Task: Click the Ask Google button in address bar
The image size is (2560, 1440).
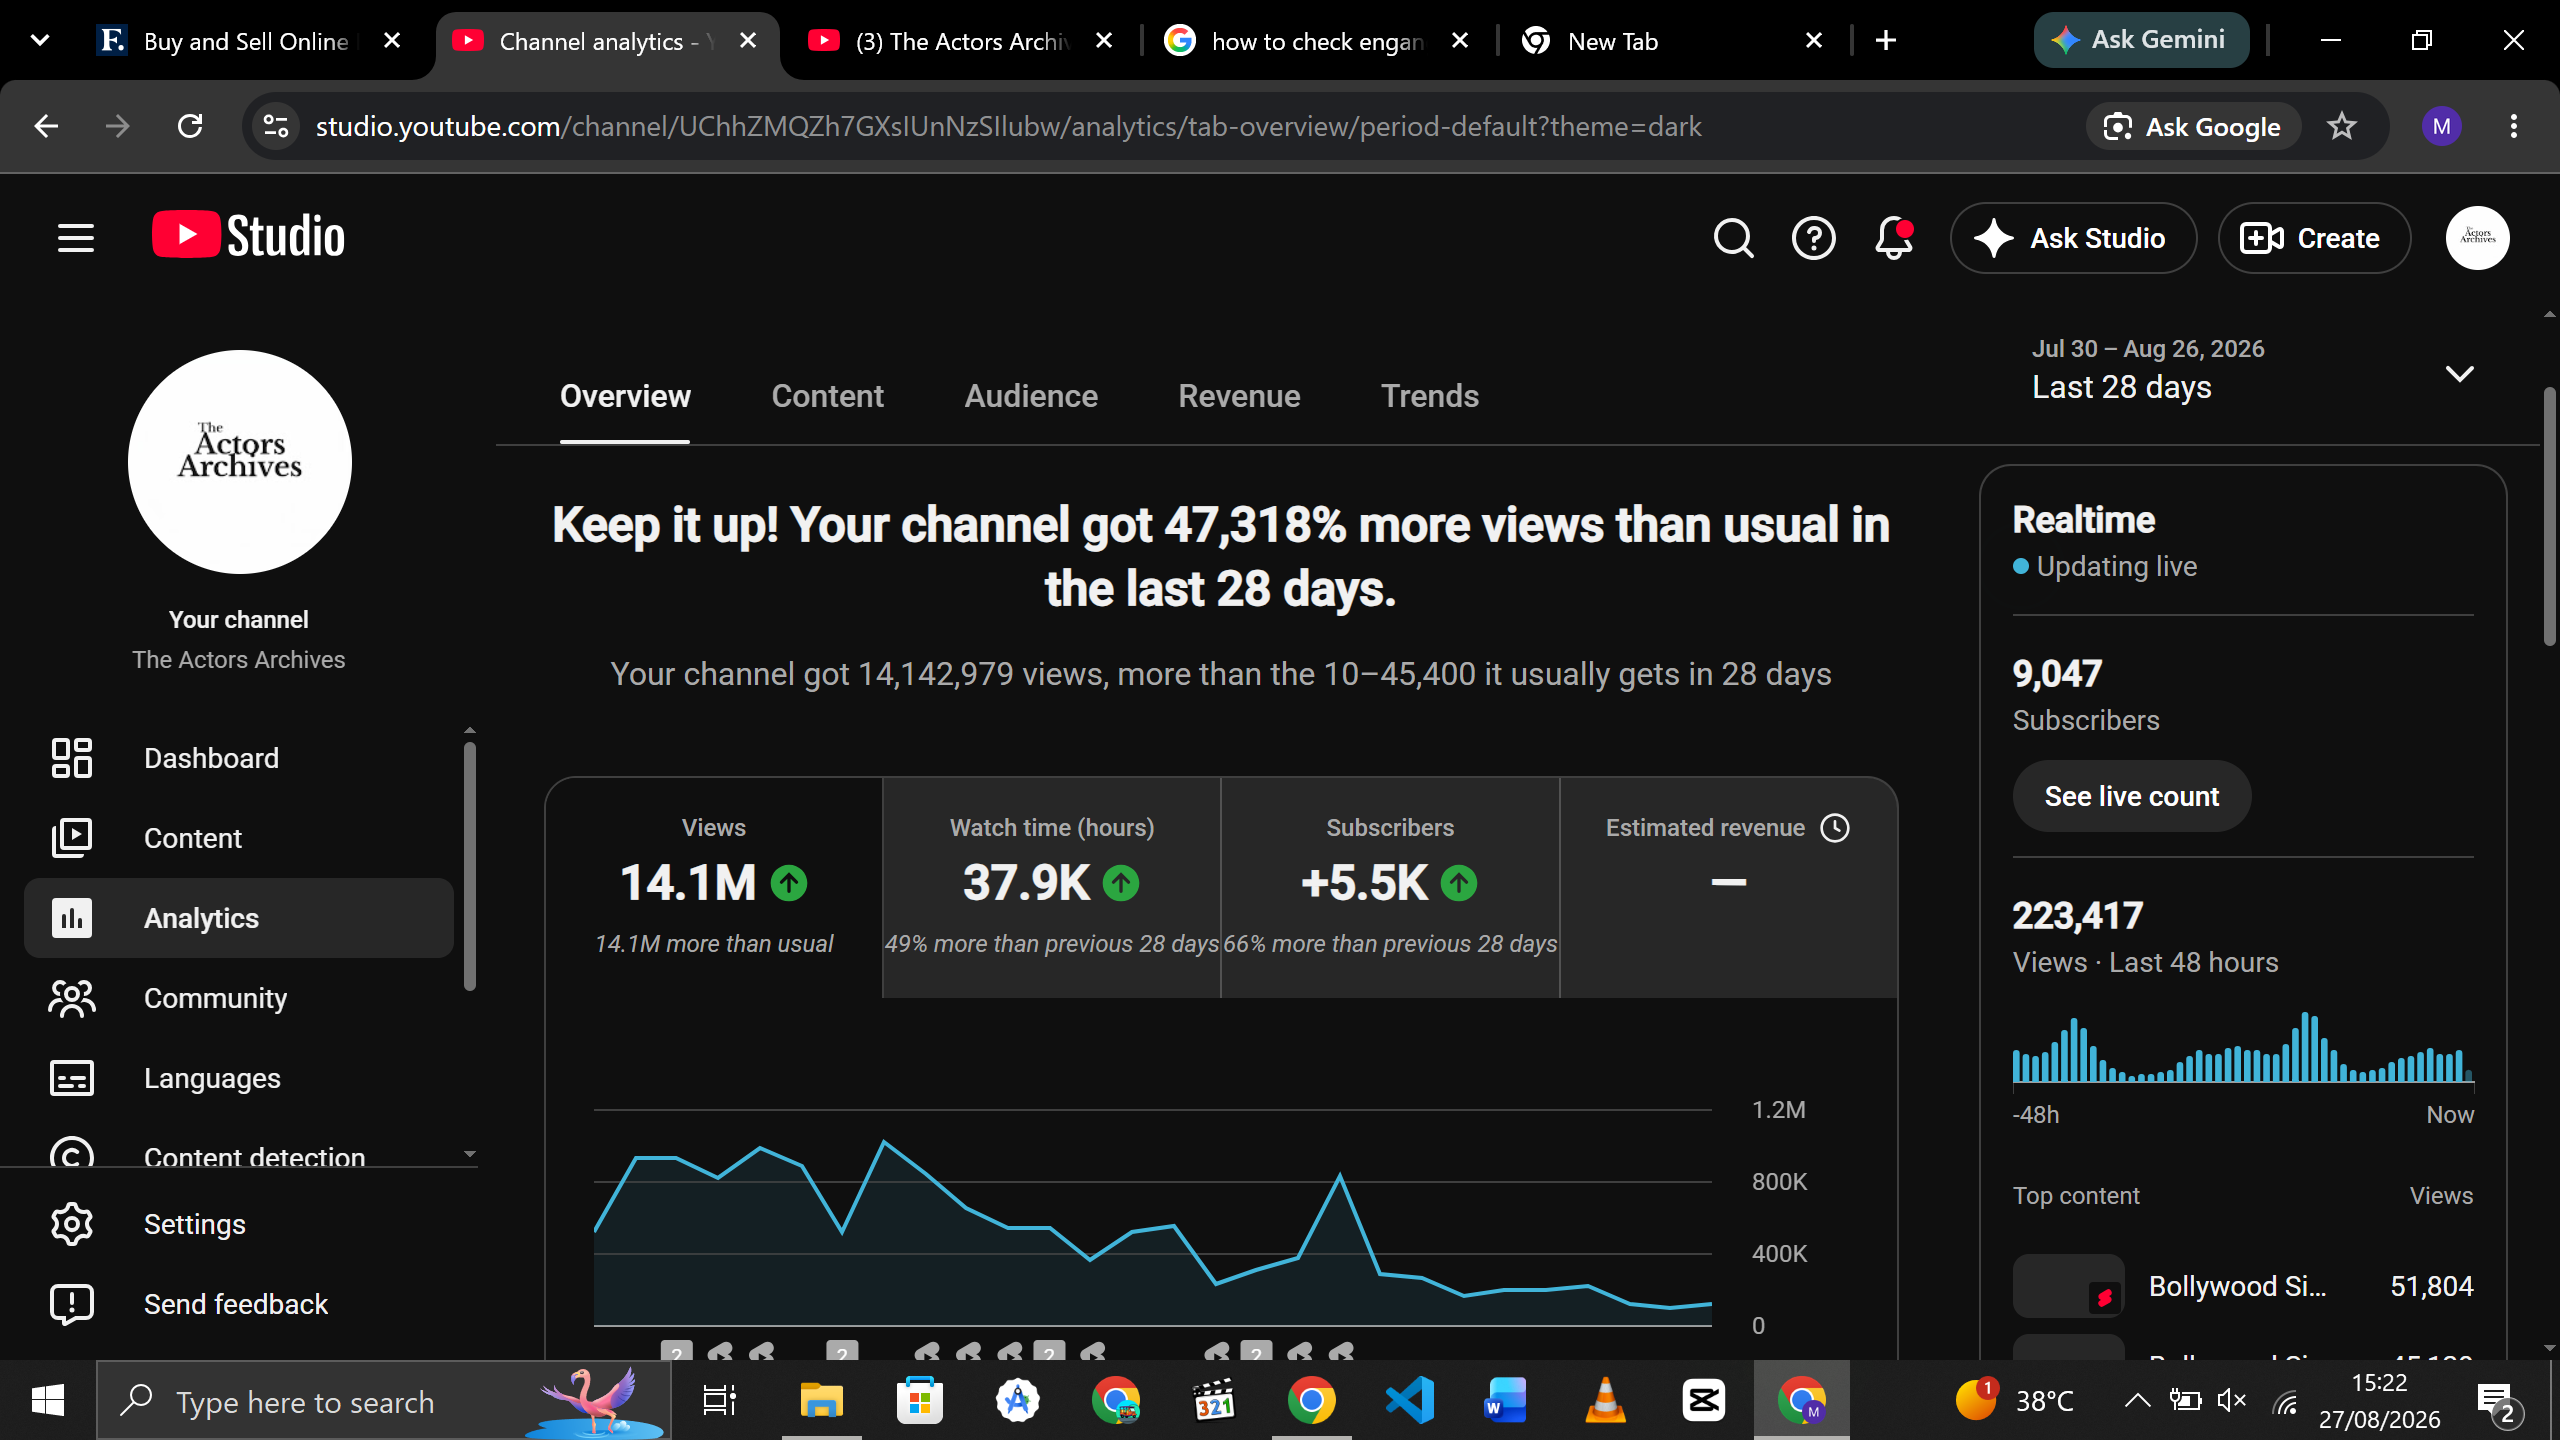Action: pyautogui.click(x=2193, y=126)
